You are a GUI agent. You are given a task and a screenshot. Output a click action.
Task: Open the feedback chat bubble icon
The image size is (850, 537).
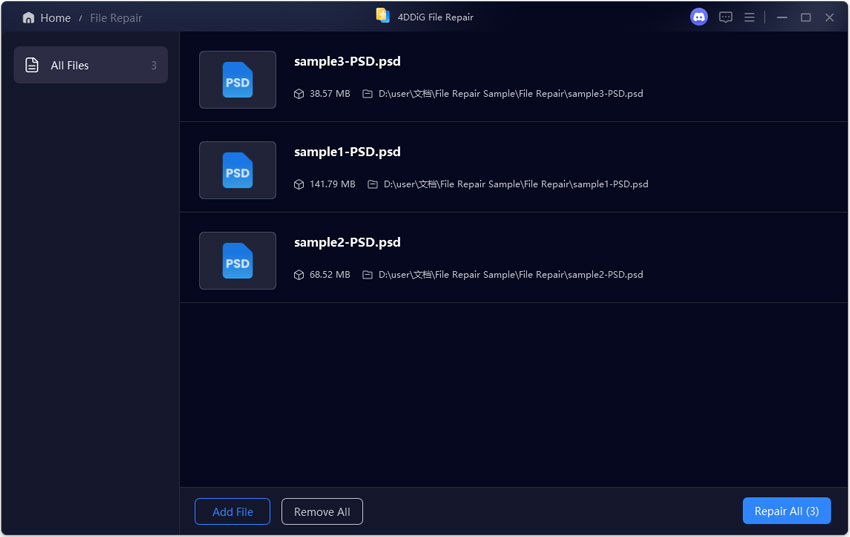click(725, 17)
